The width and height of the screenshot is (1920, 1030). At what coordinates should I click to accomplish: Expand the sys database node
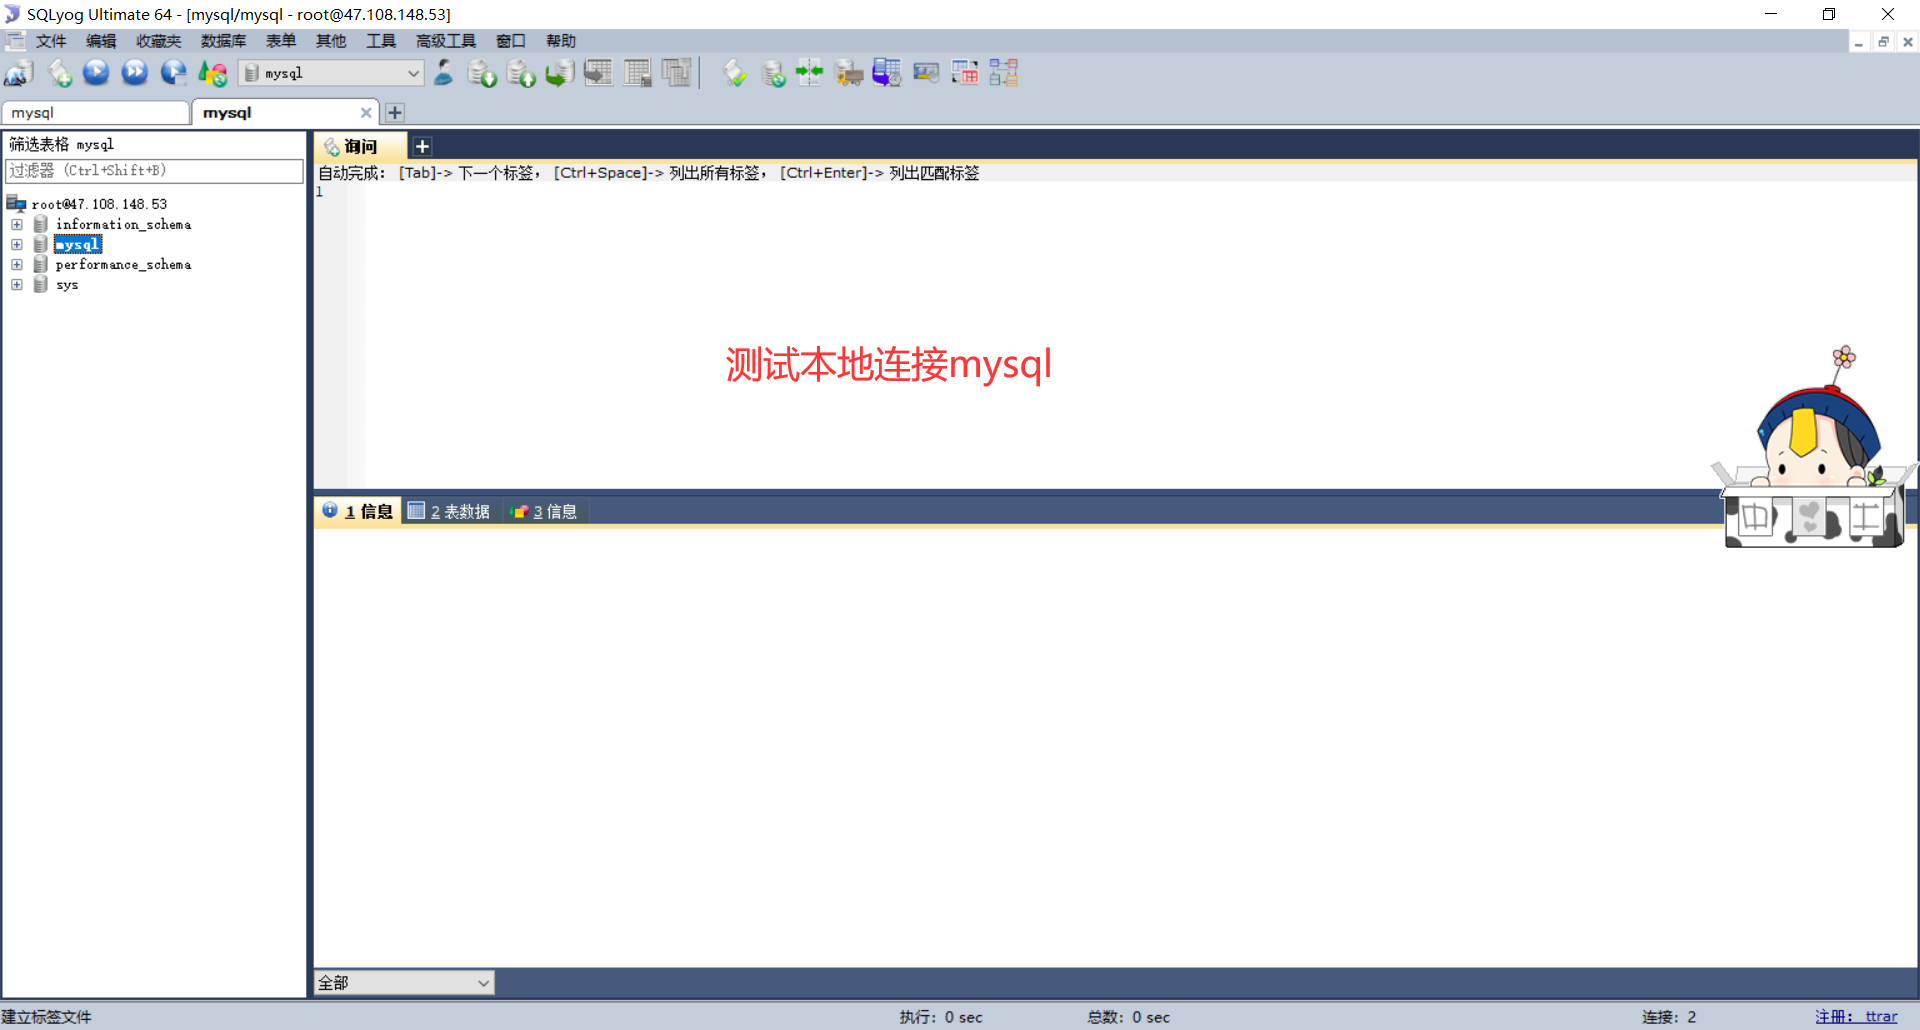click(x=17, y=285)
